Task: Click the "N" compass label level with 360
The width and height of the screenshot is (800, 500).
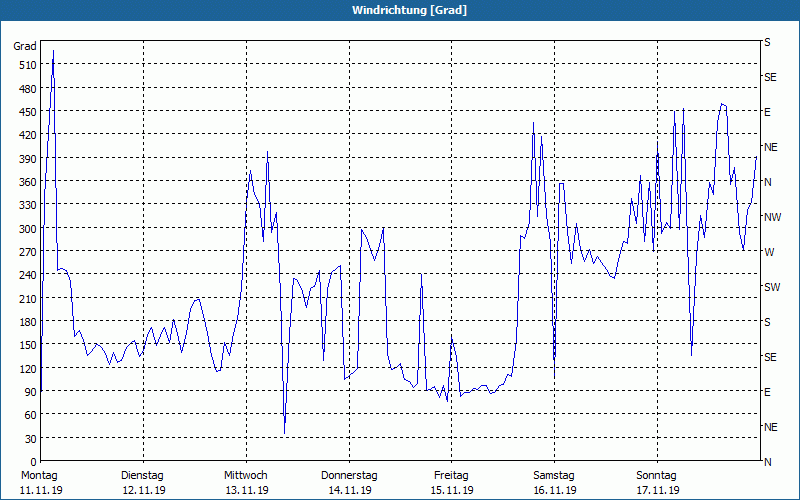Action: [767, 182]
